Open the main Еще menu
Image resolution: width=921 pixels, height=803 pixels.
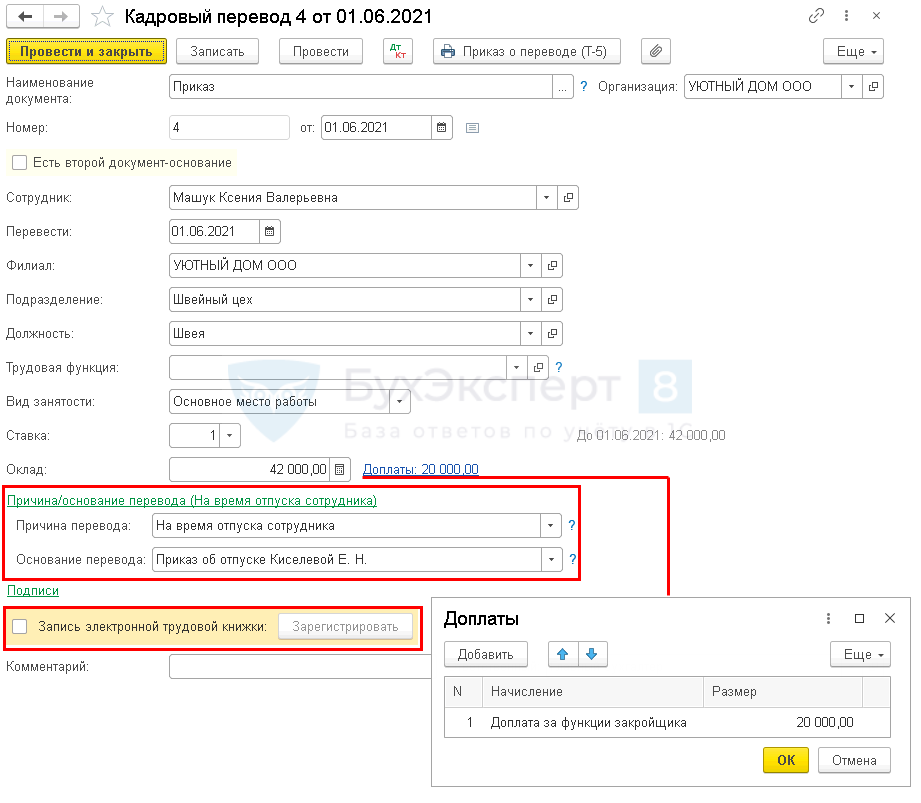coord(853,51)
